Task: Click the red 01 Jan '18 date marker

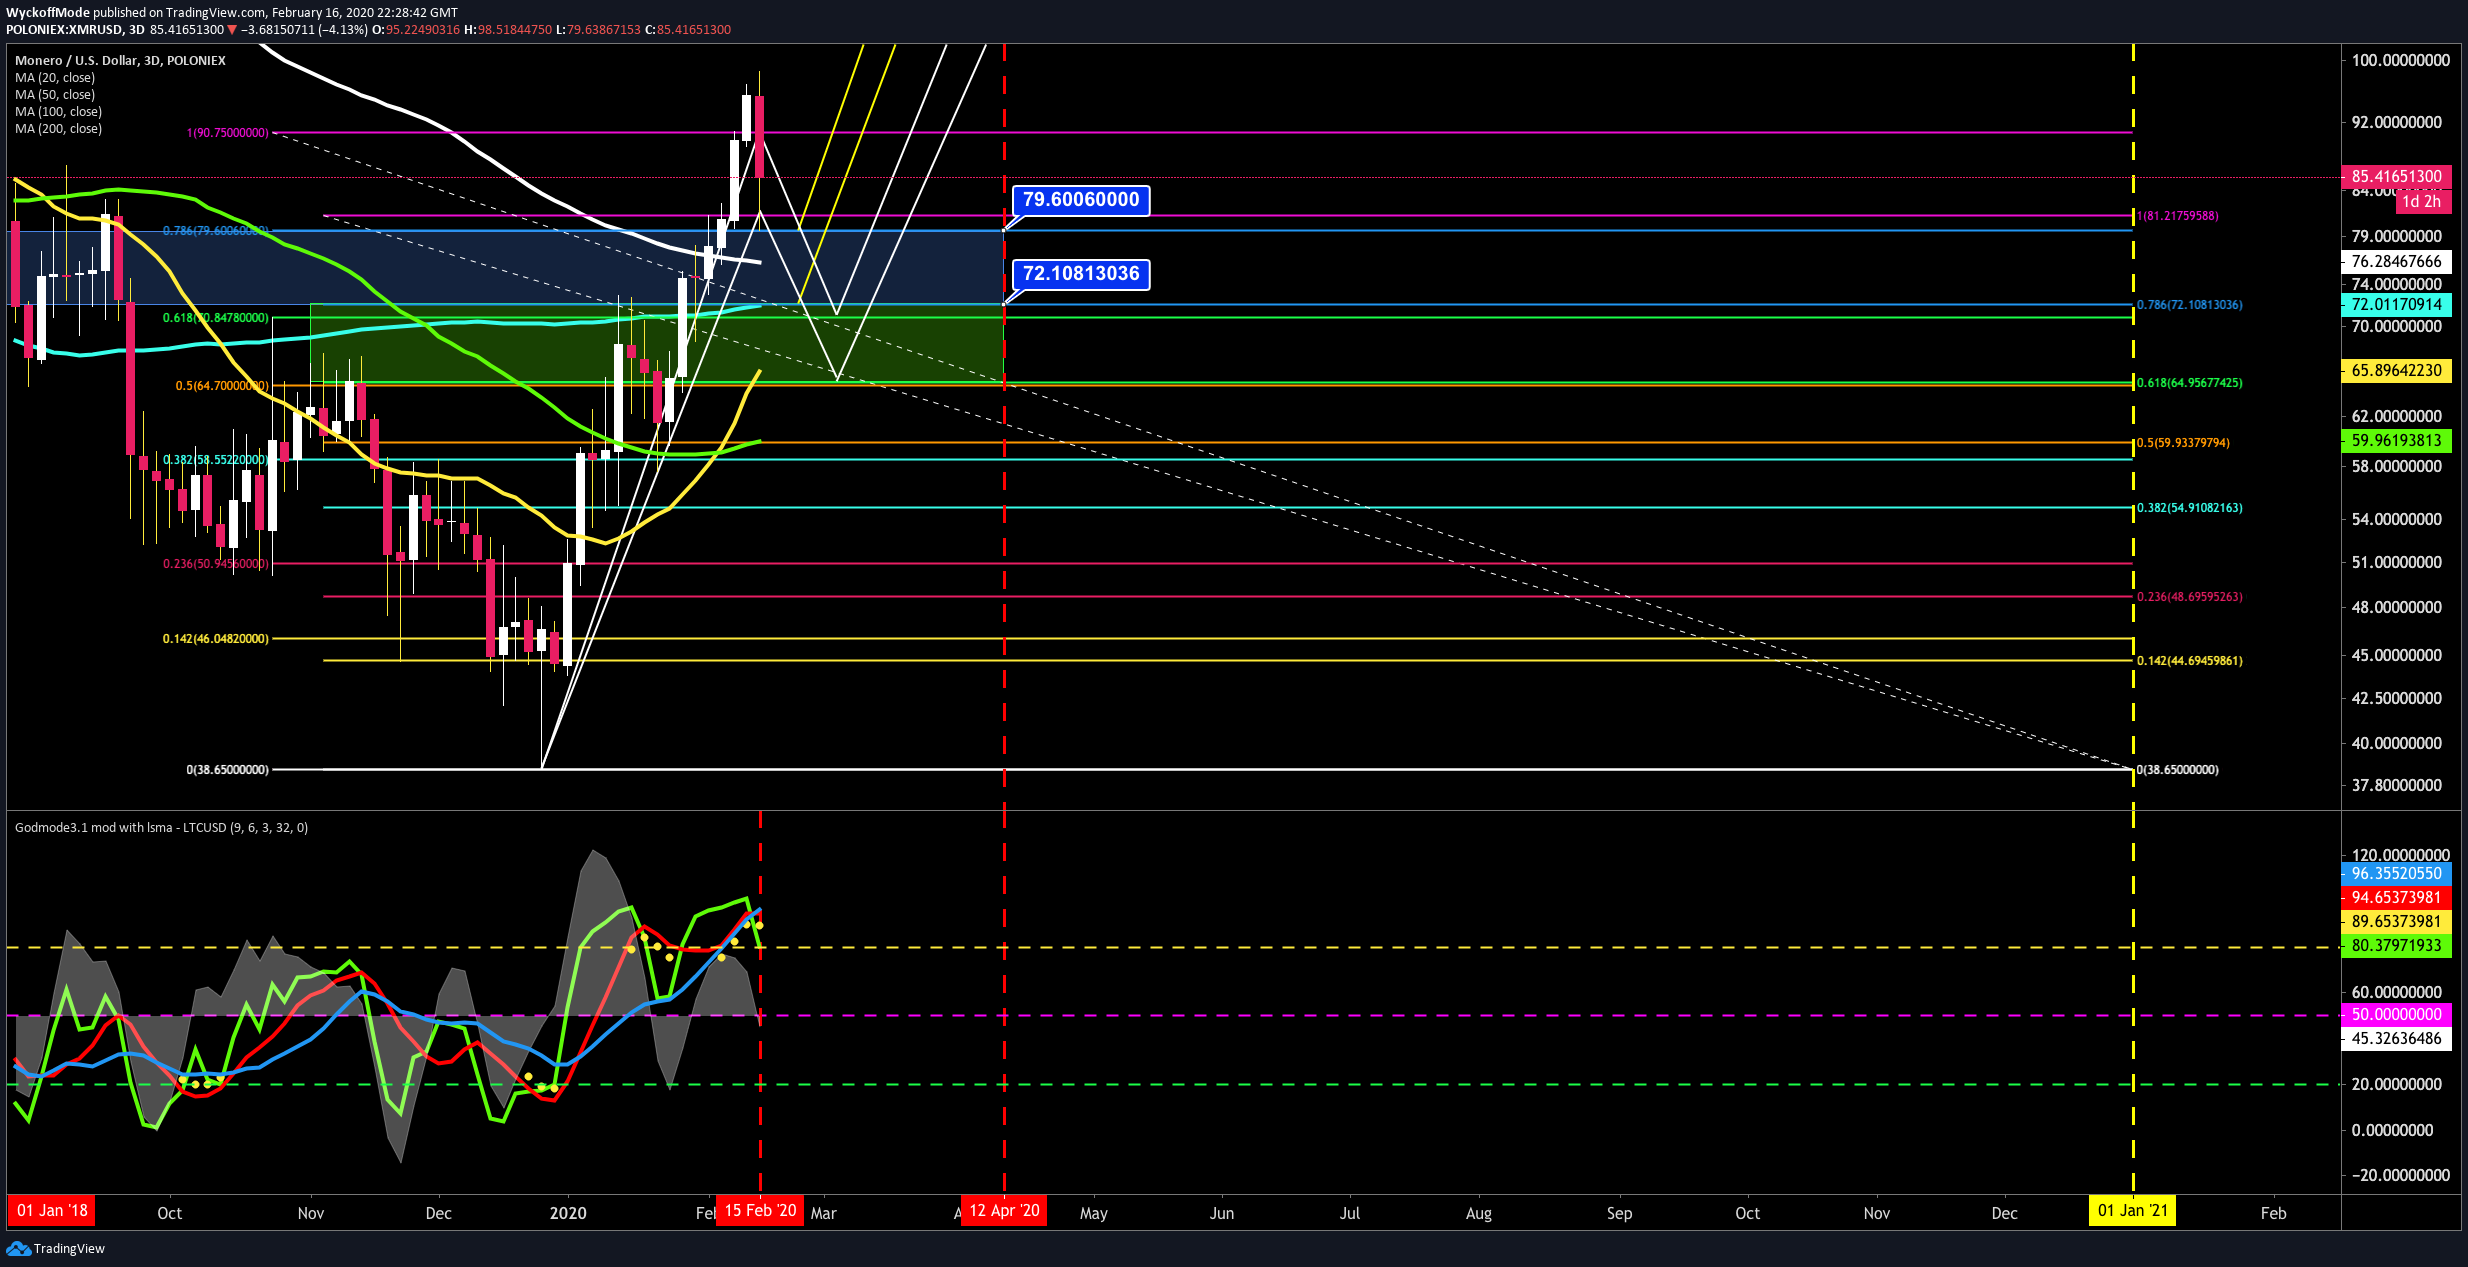Action: tap(52, 1211)
